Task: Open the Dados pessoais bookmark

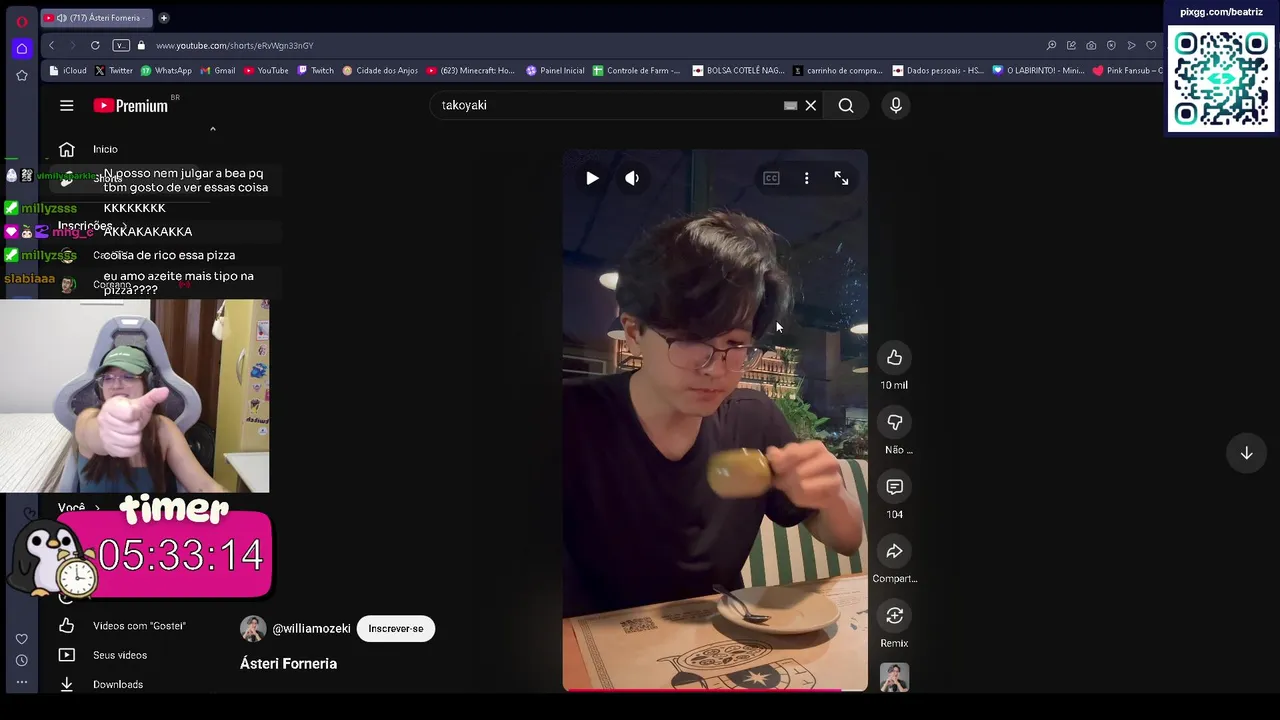Action: point(939,71)
